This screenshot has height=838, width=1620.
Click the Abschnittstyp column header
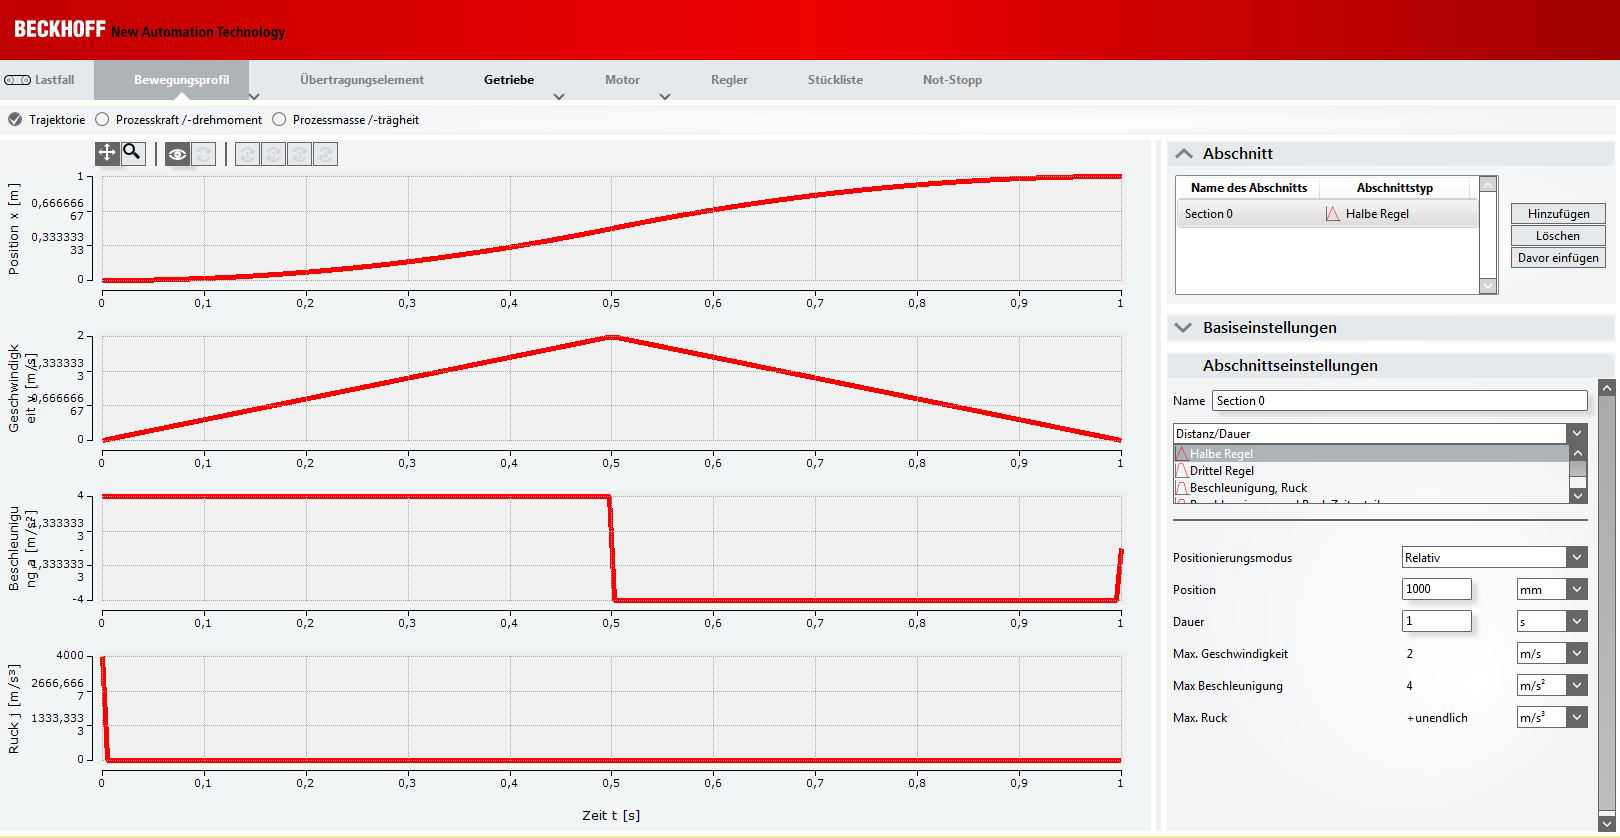pos(1395,188)
